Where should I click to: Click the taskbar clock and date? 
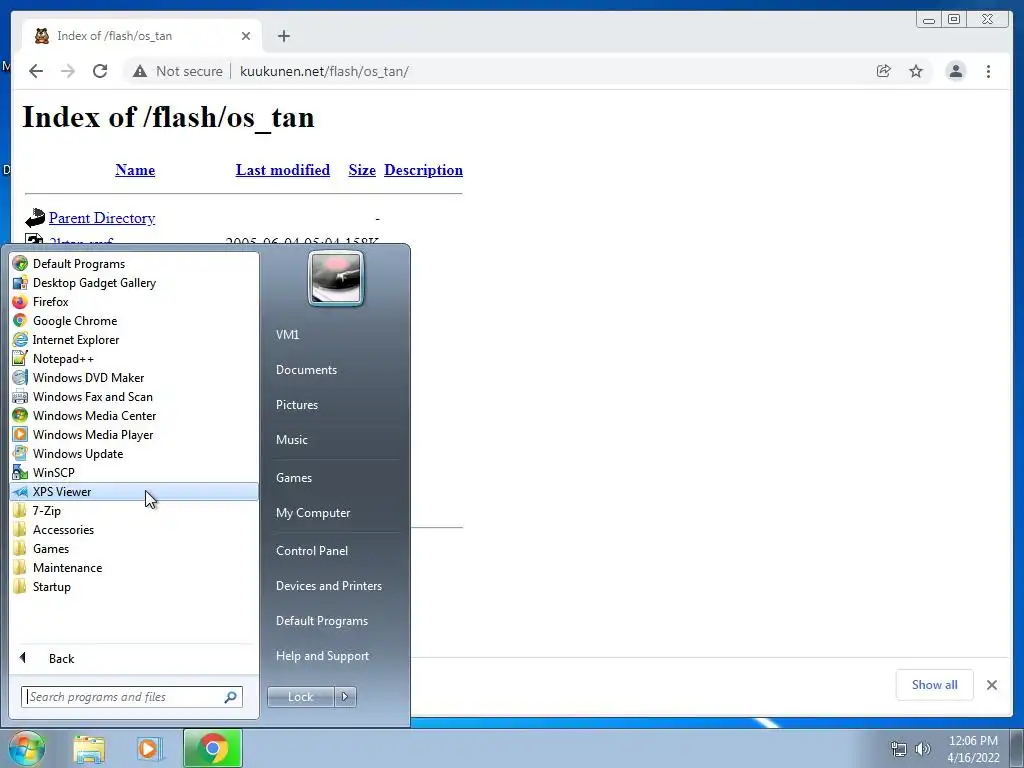coord(973,749)
